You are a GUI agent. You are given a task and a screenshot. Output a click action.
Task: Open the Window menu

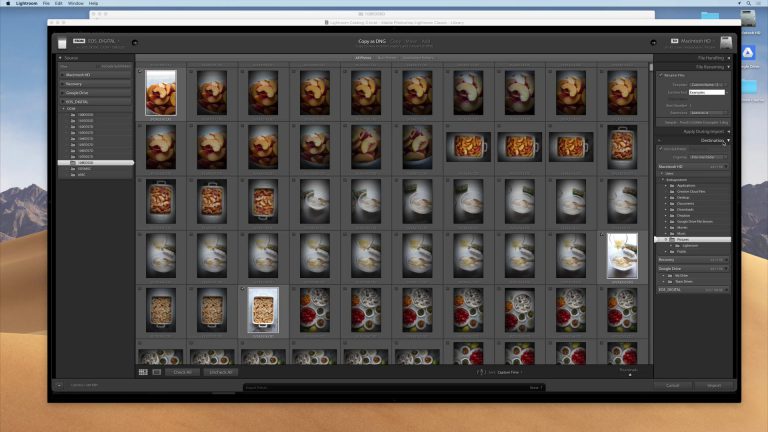click(75, 3)
